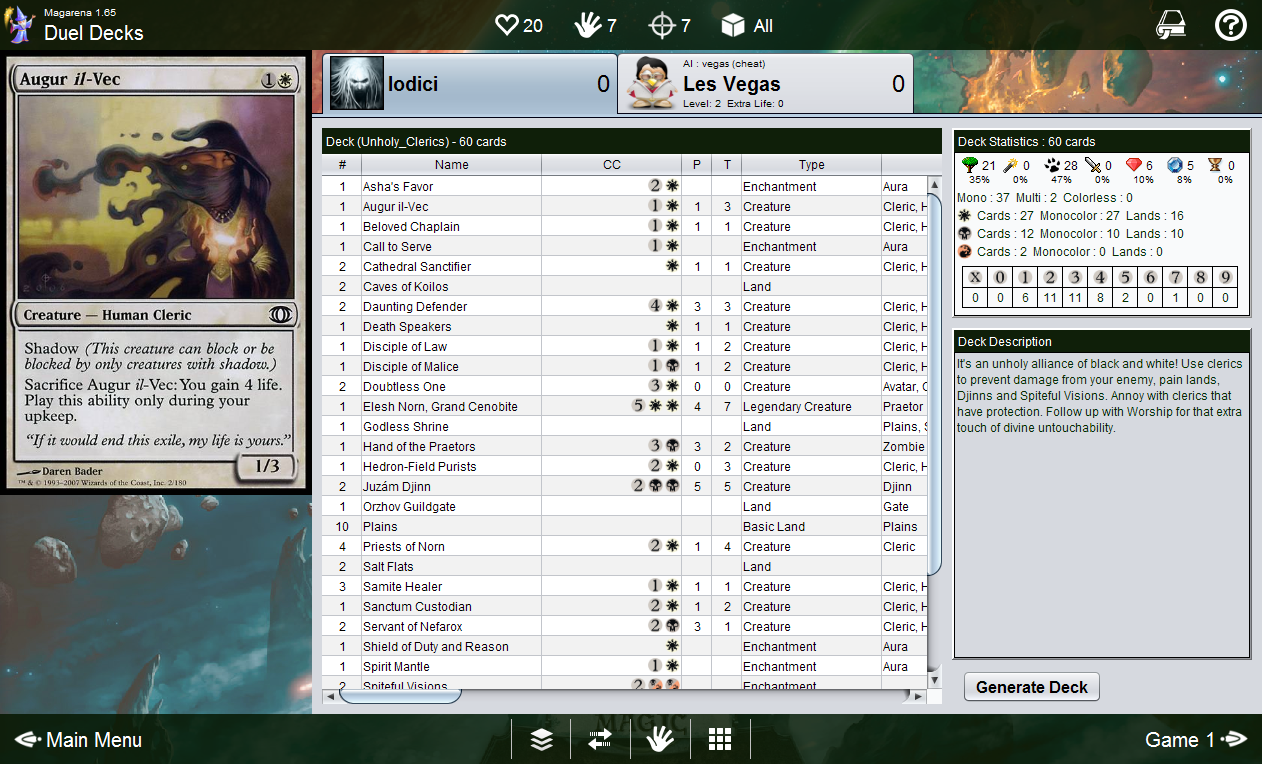Open the help question mark icon
The width and height of the screenshot is (1262, 764).
tap(1230, 25)
